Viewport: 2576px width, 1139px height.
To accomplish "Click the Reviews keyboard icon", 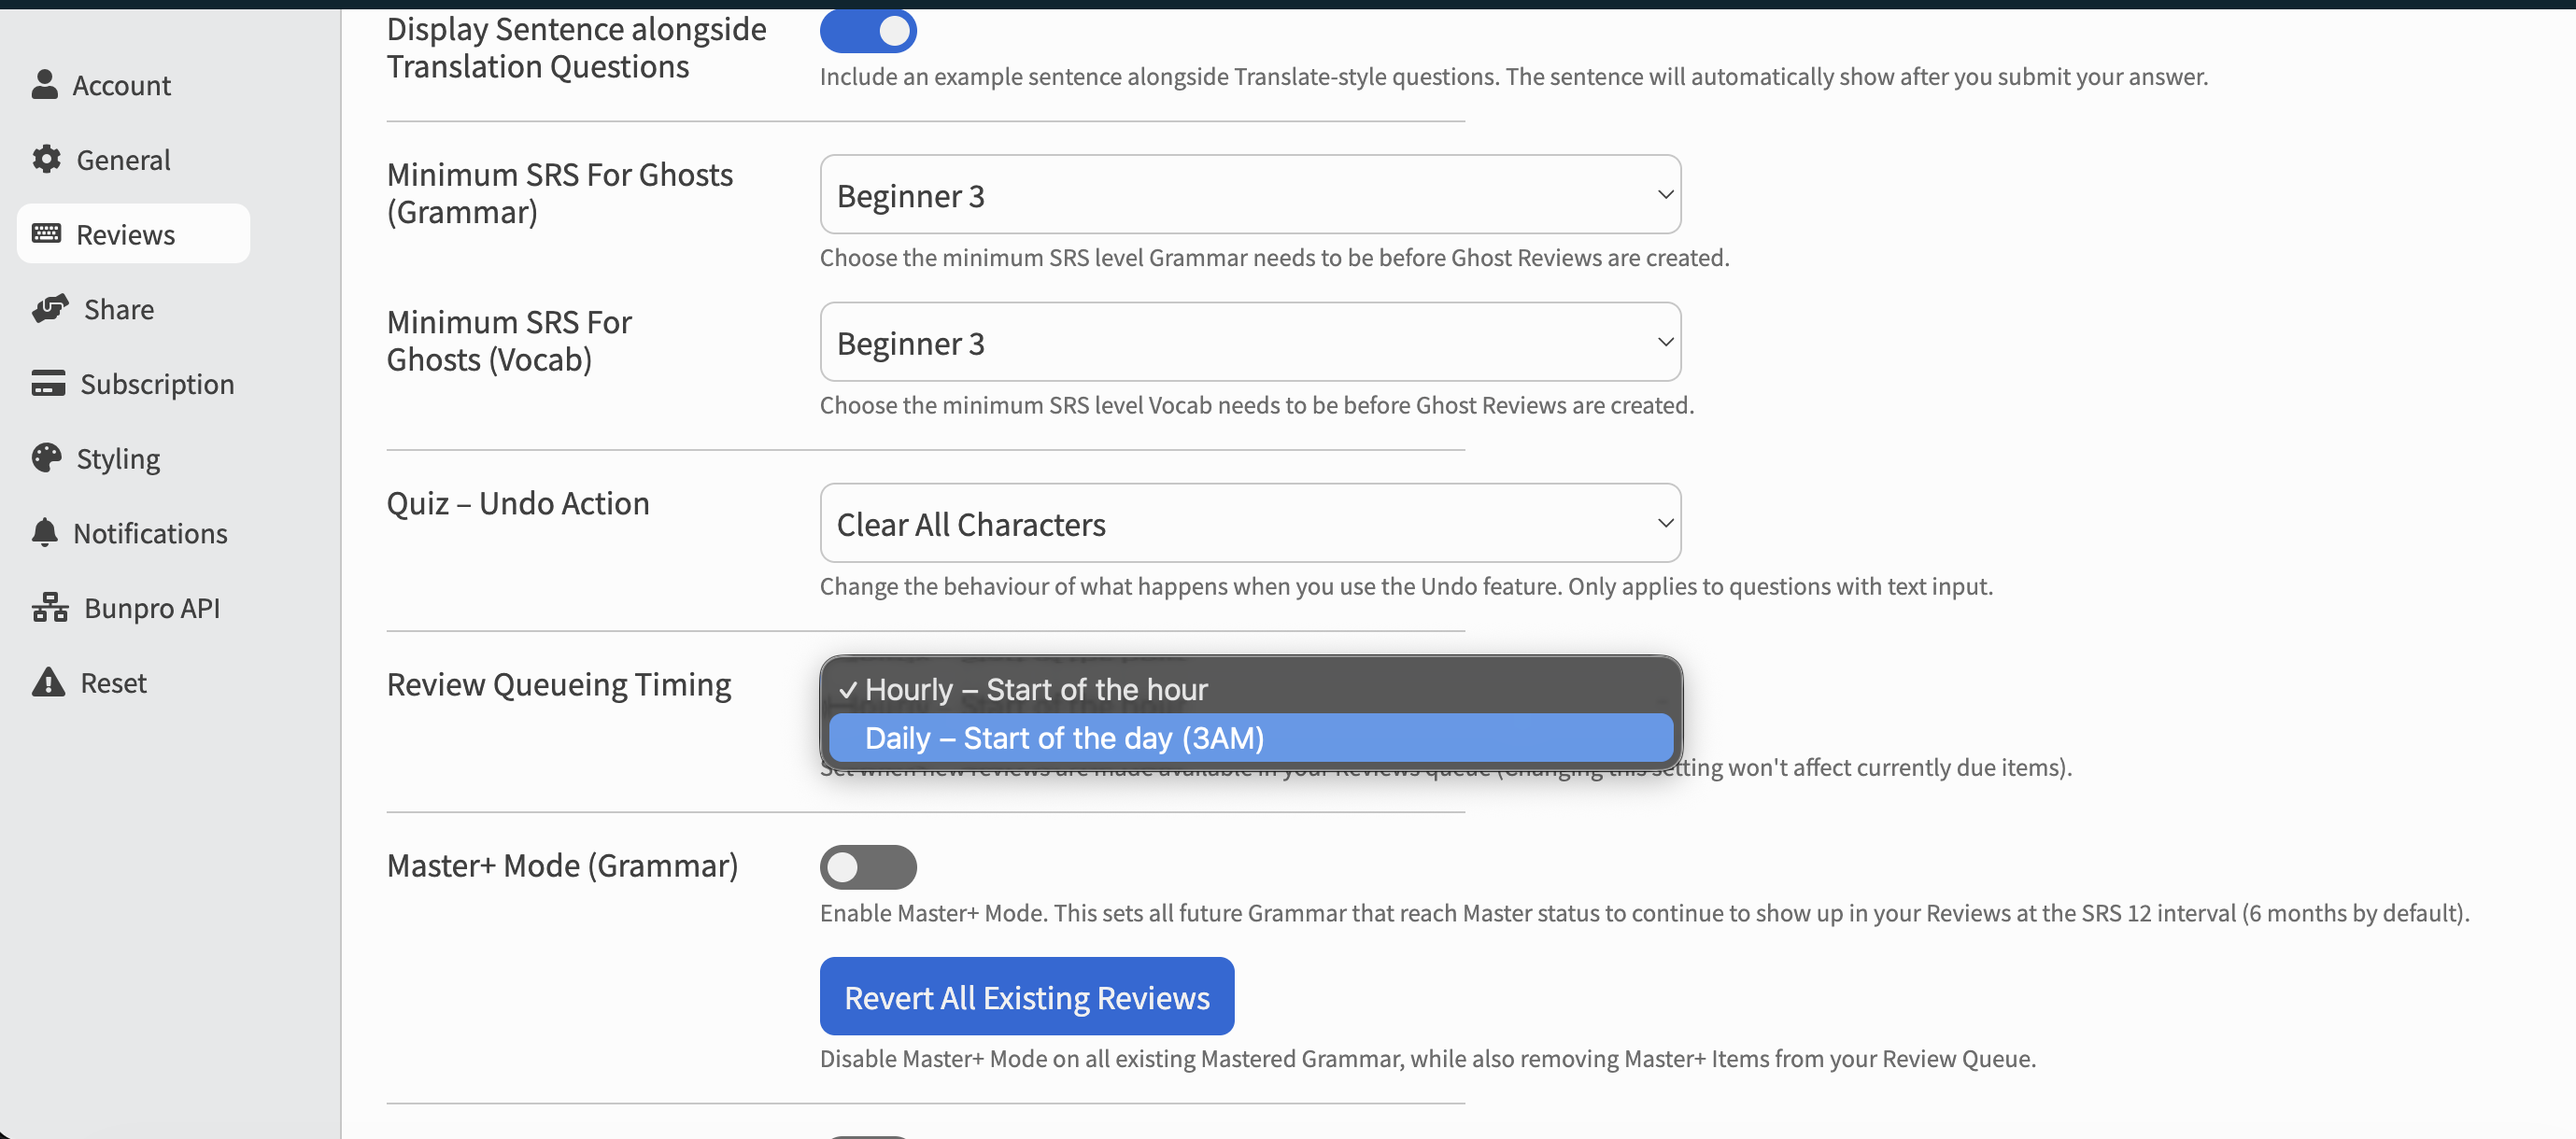I will click(46, 234).
